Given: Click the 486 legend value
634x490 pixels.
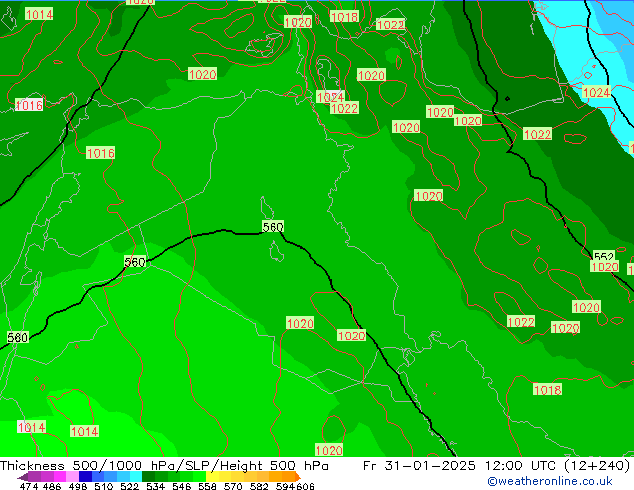Looking at the screenshot, I should 52,486.
